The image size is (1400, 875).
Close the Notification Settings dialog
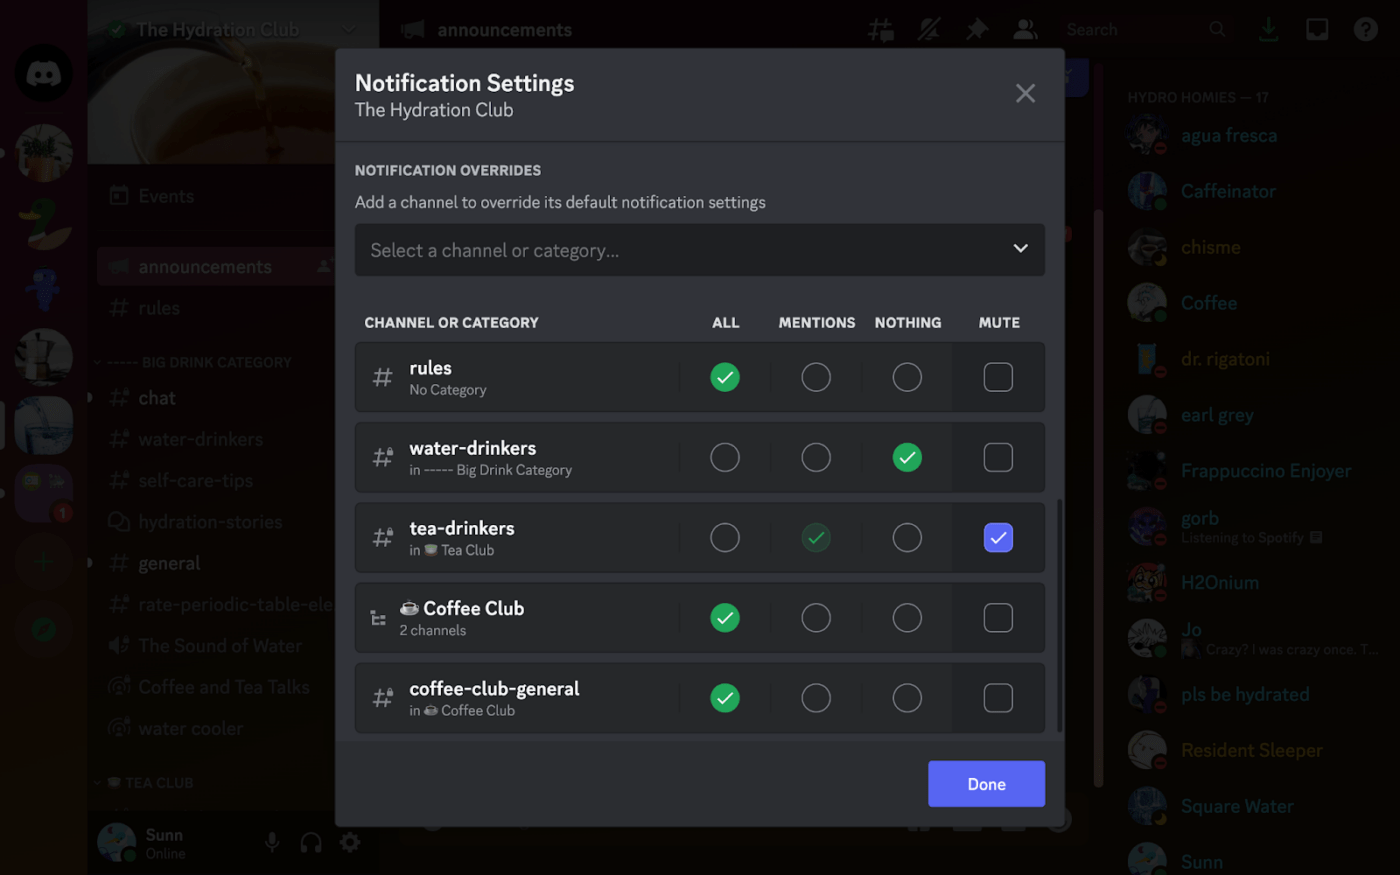click(1025, 93)
